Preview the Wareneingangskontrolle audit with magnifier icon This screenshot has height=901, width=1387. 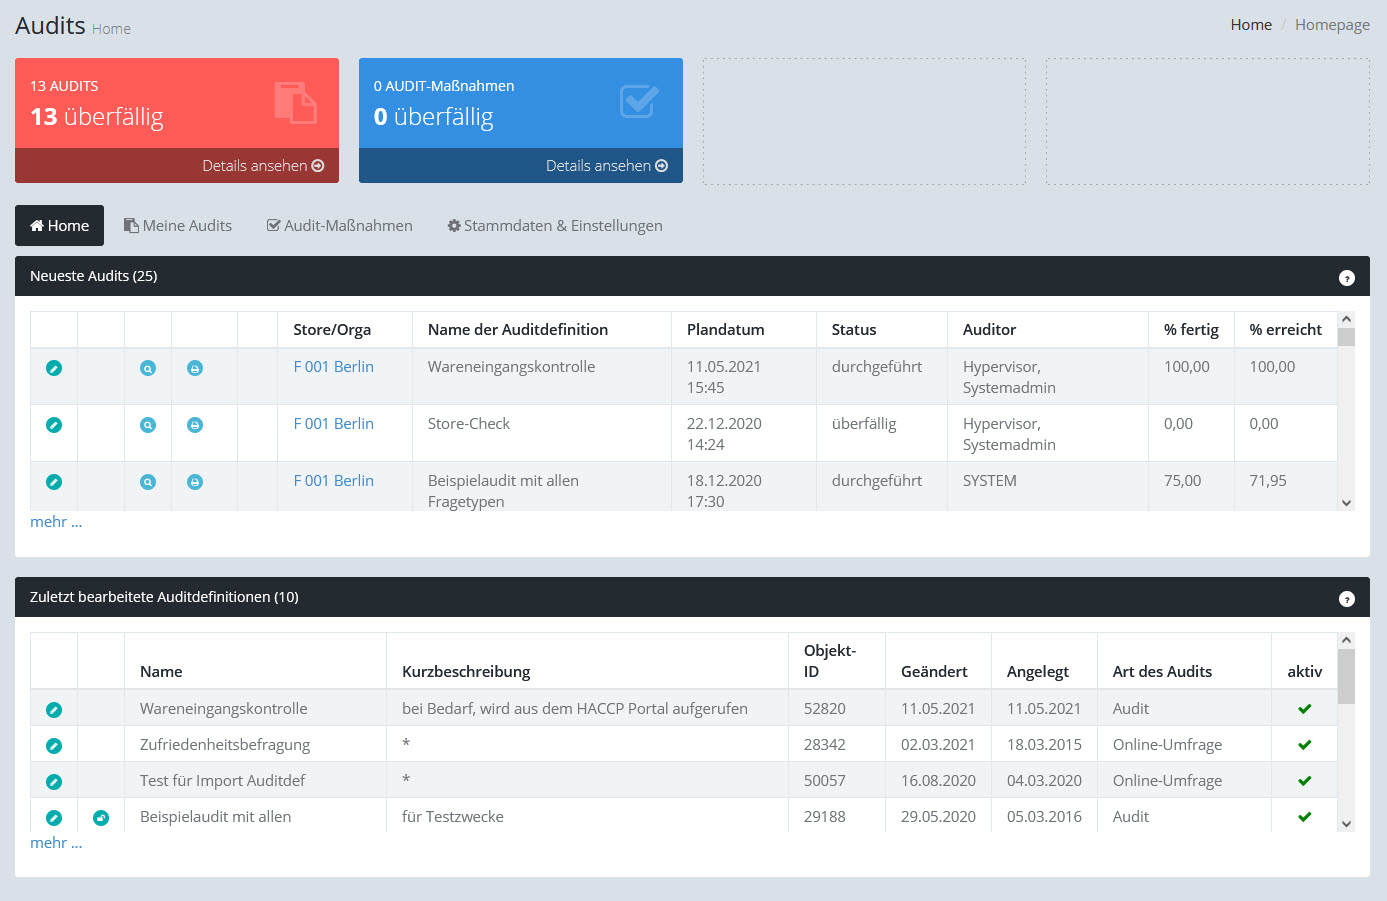148,368
